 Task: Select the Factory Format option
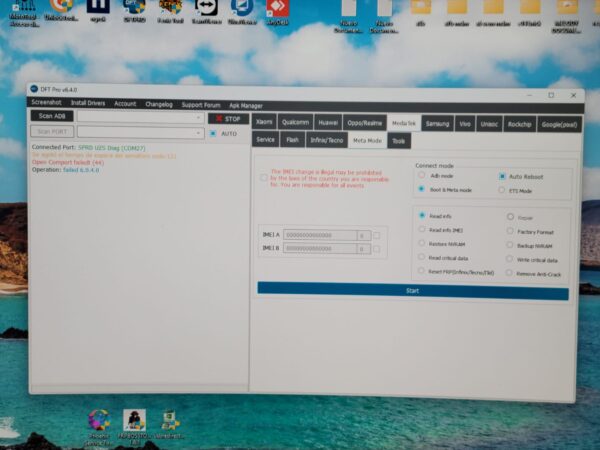point(510,231)
